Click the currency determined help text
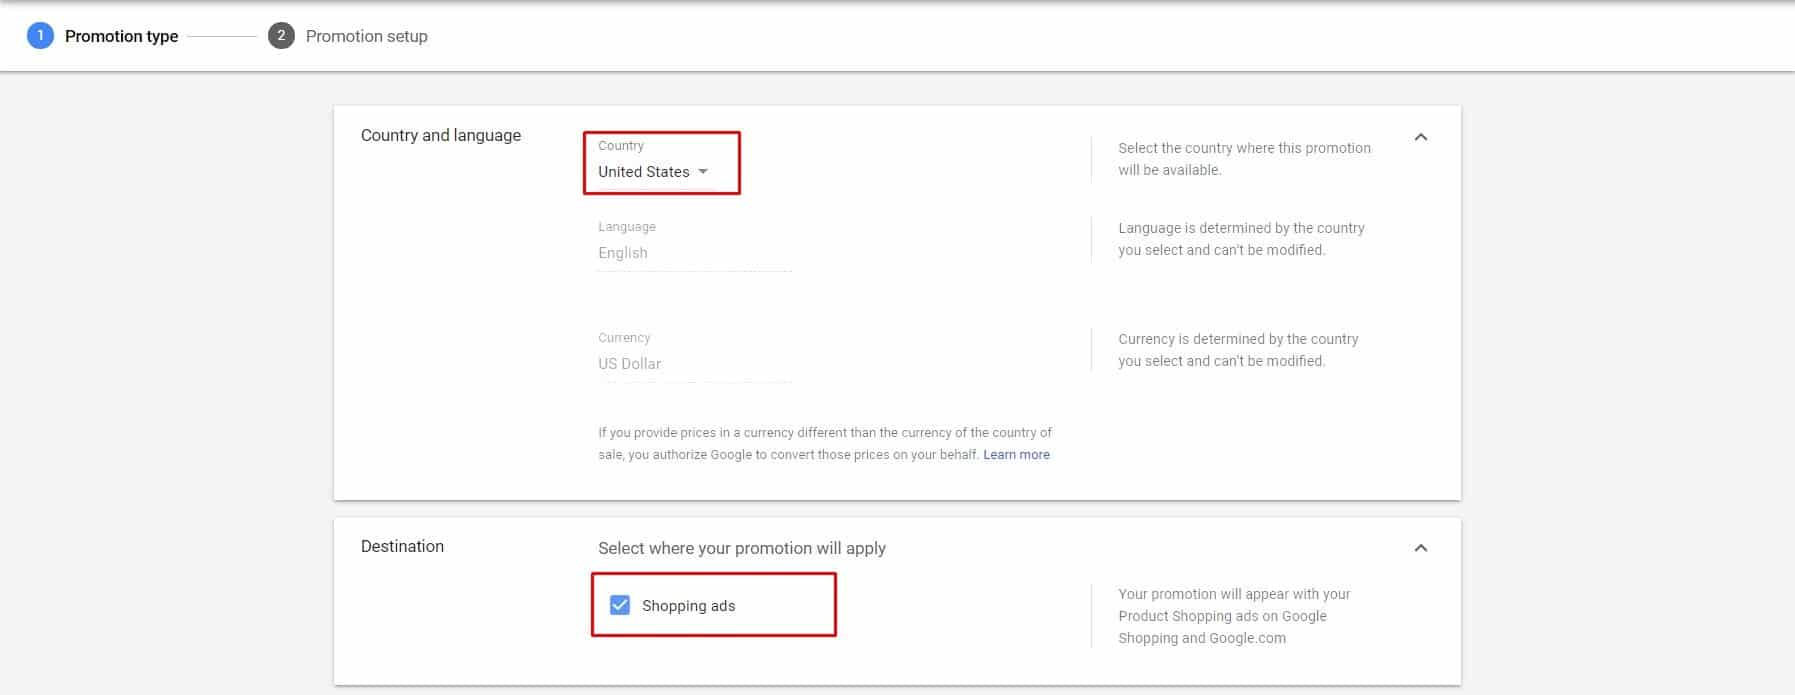 click(1237, 350)
